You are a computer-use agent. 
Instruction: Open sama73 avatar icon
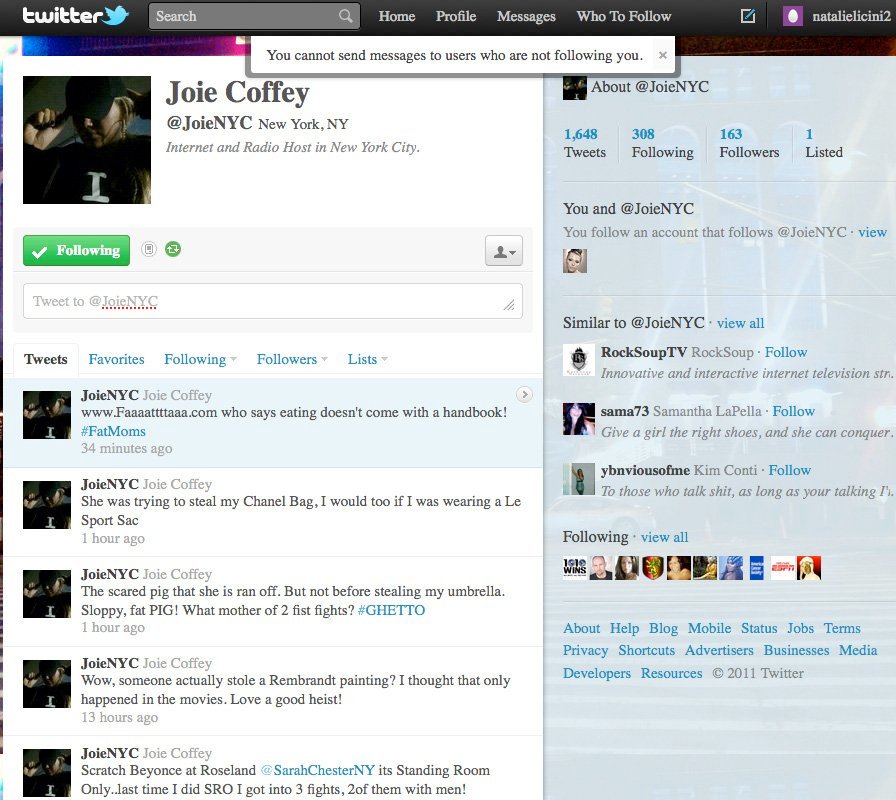[x=579, y=419]
